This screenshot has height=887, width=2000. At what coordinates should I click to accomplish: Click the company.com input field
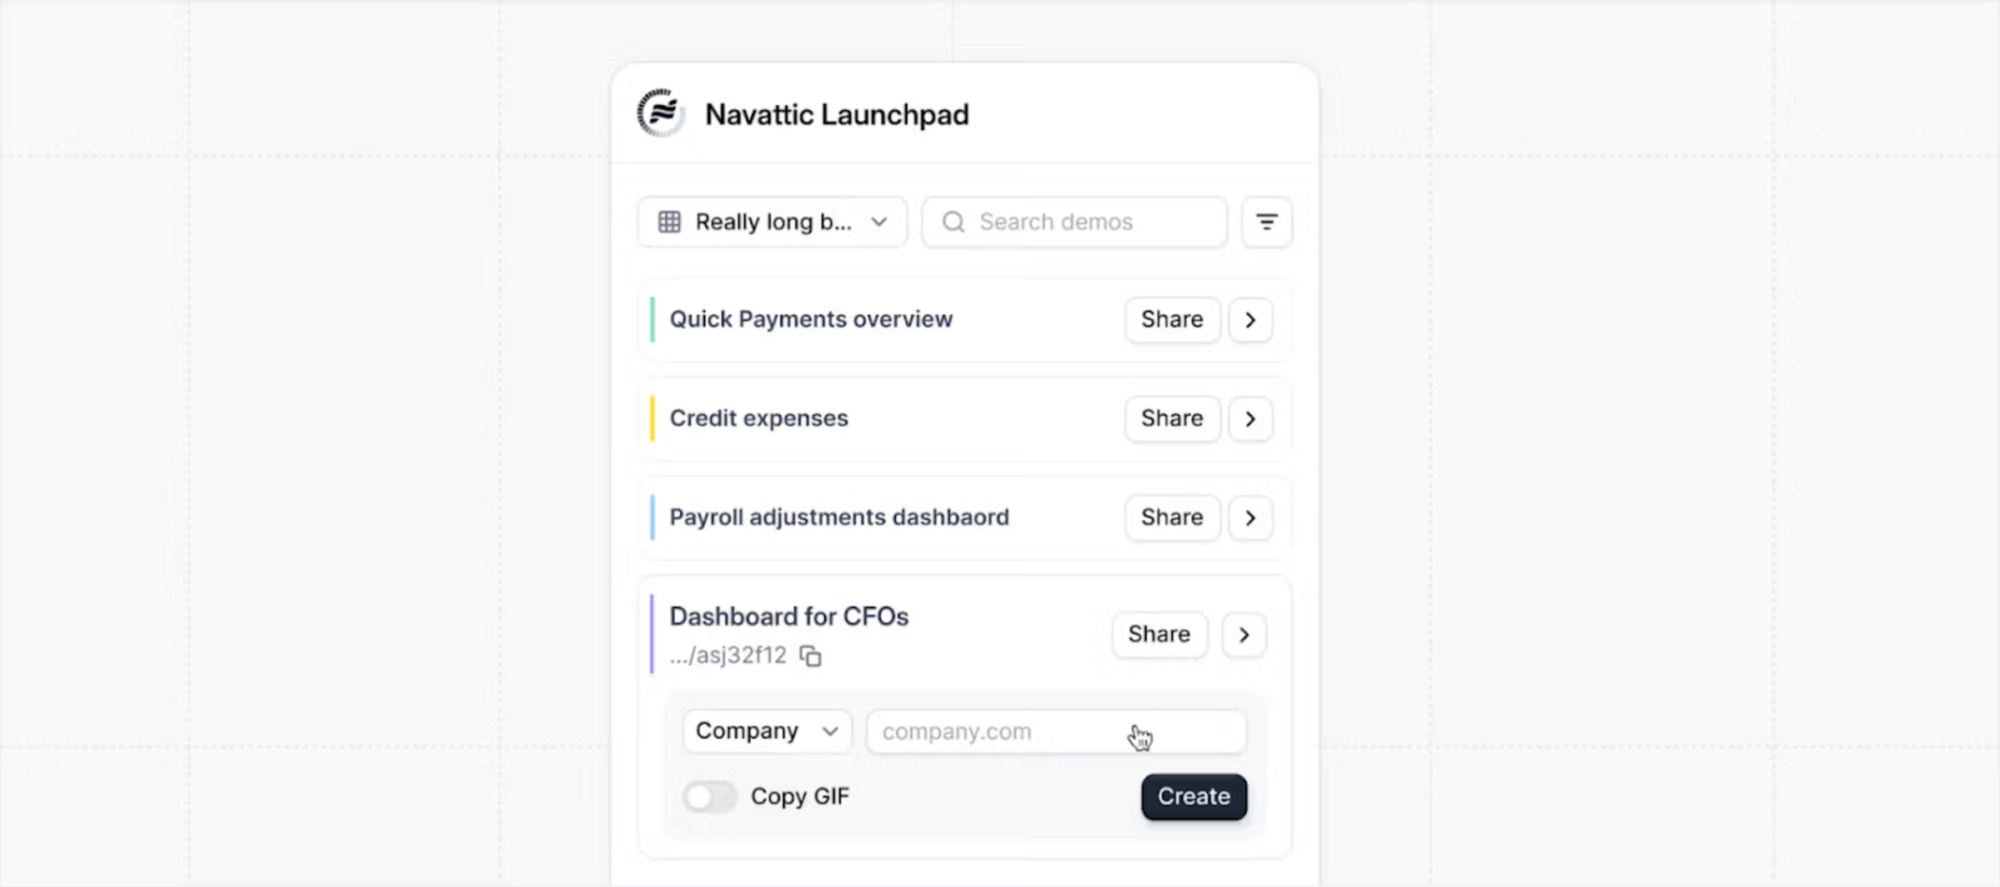pos(1056,731)
